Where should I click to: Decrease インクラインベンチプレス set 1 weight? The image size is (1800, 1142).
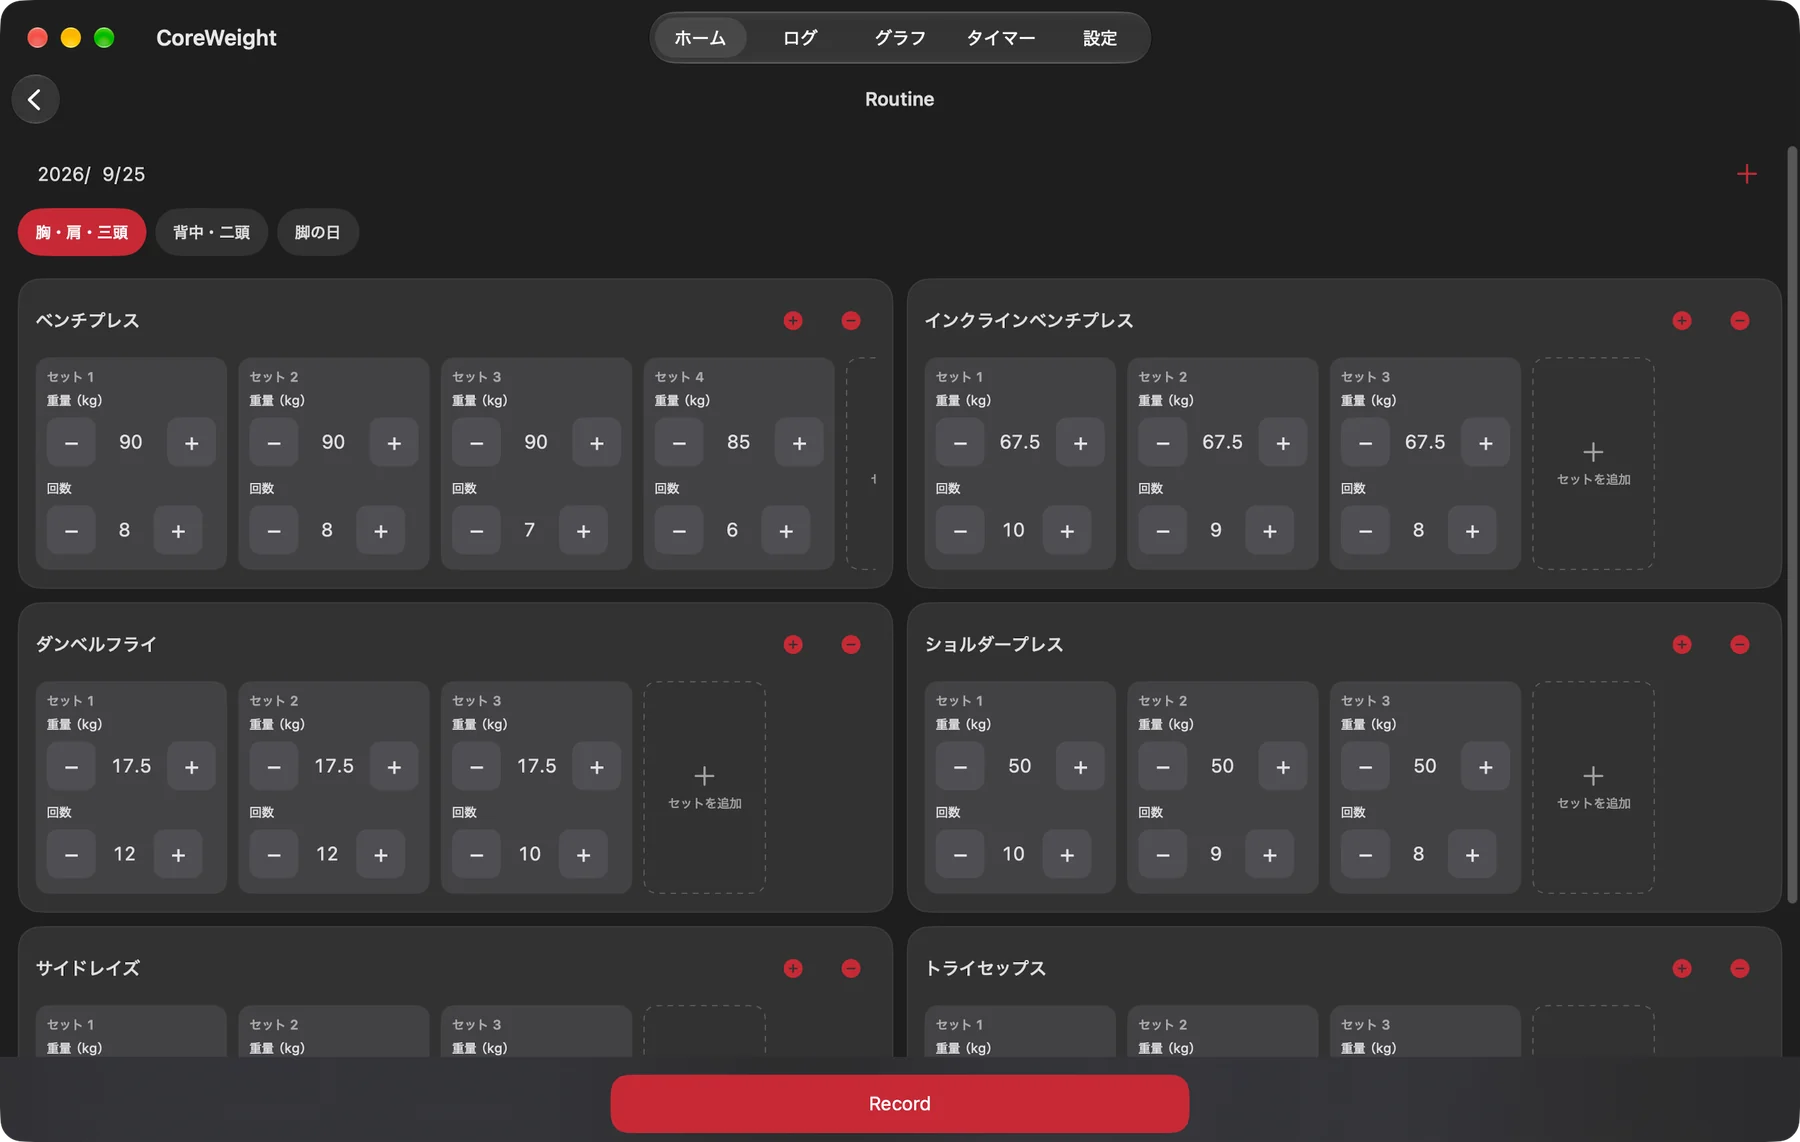[960, 442]
